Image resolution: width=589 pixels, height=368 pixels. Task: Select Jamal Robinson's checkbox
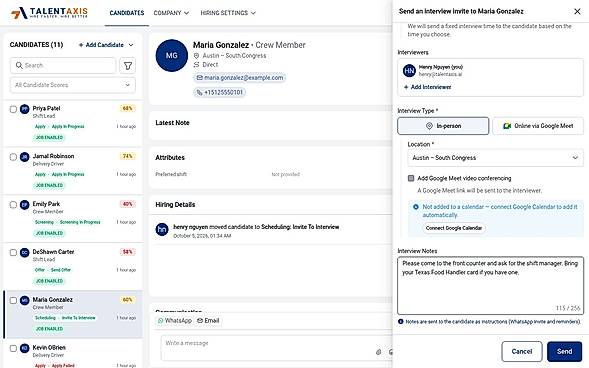(13, 157)
